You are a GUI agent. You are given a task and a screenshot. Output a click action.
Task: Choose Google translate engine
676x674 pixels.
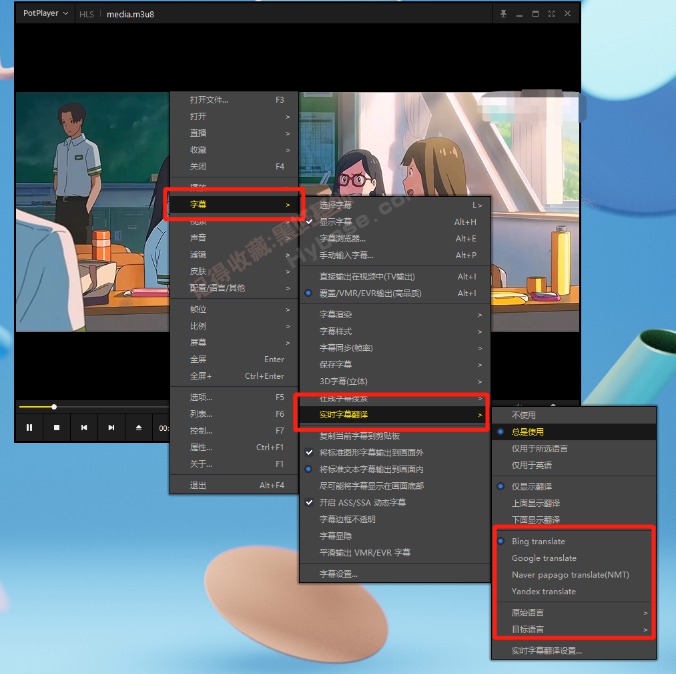tap(574, 558)
